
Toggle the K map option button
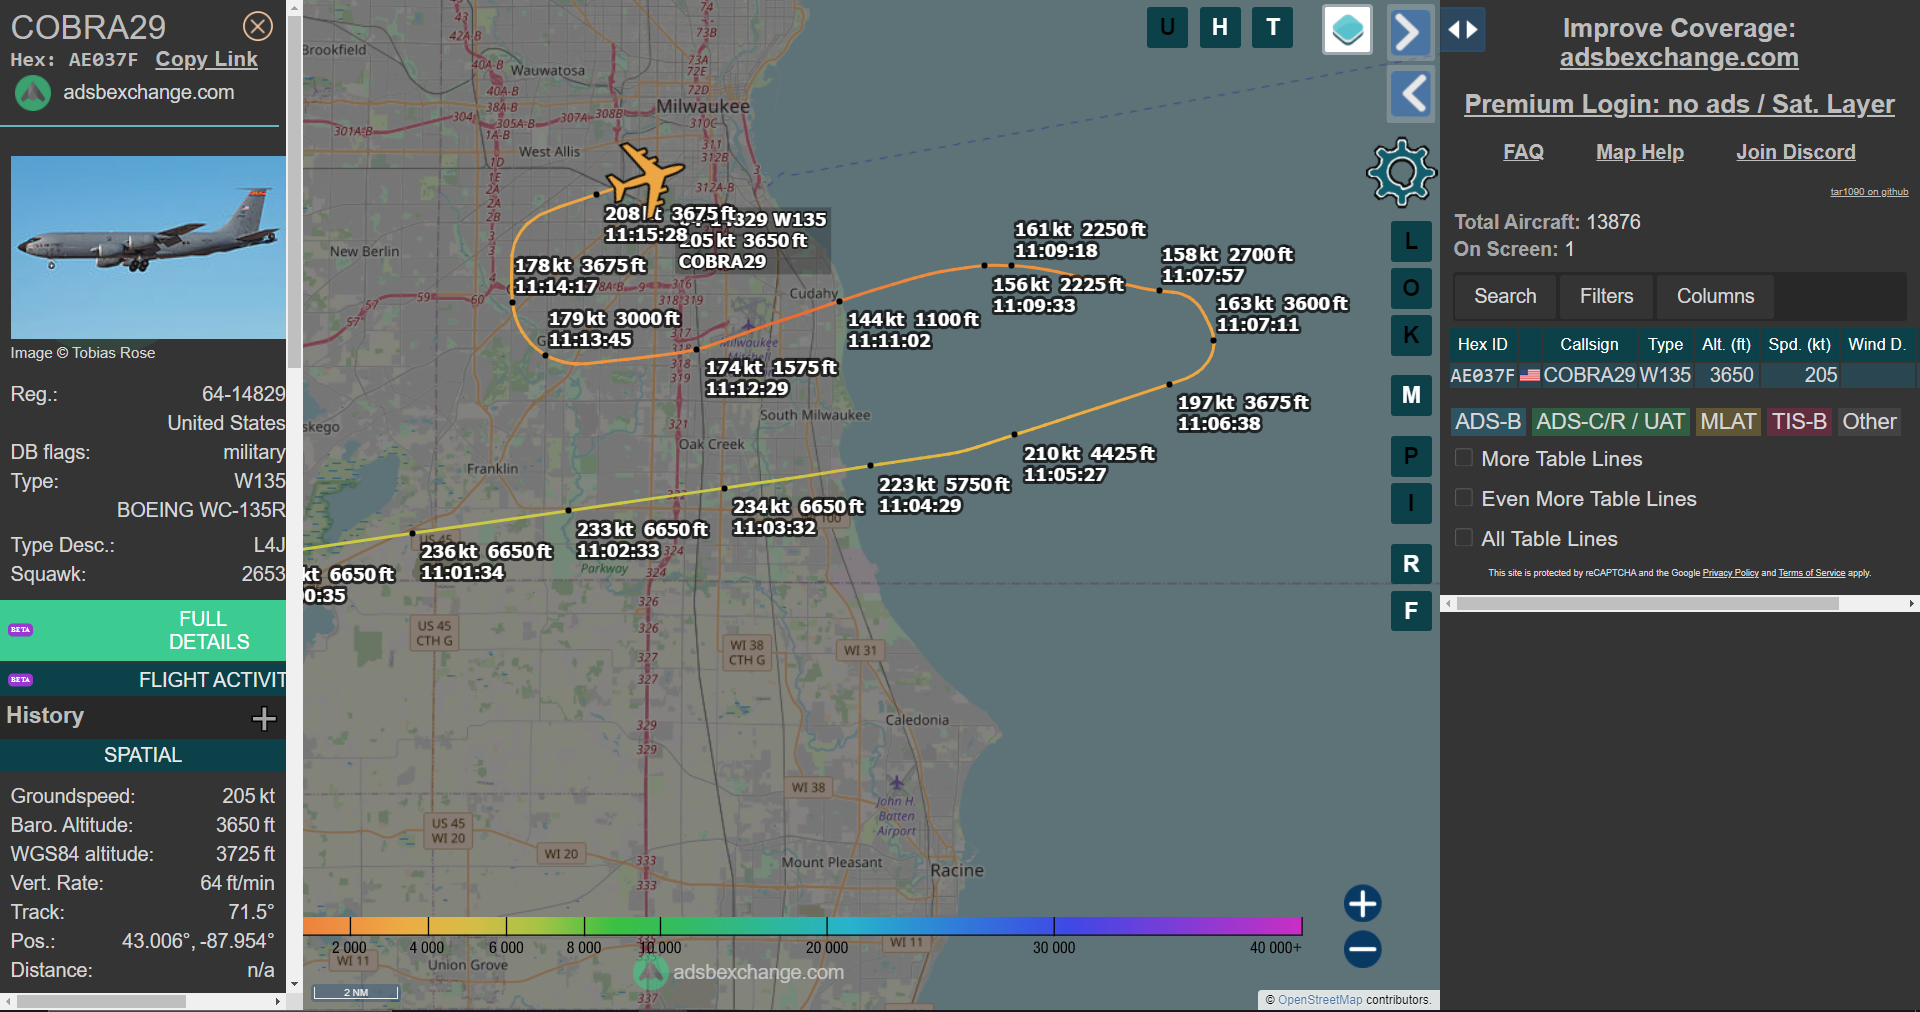(1411, 335)
